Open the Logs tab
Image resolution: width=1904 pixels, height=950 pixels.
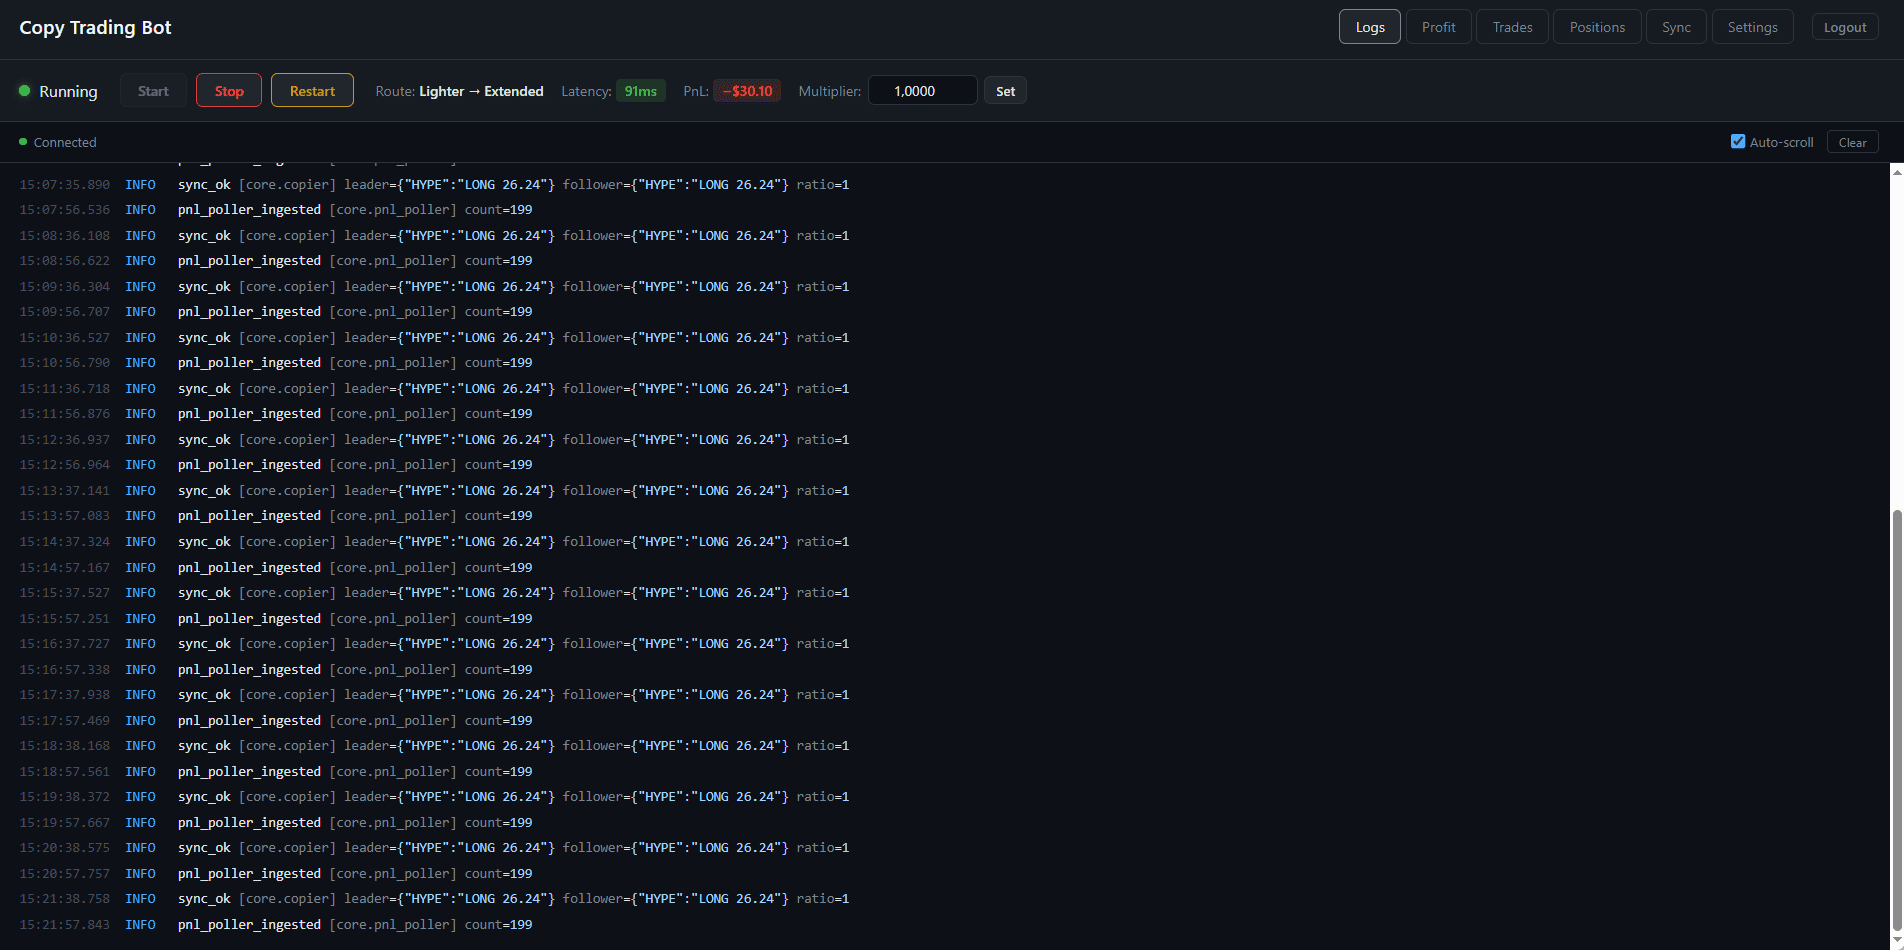[x=1369, y=27]
